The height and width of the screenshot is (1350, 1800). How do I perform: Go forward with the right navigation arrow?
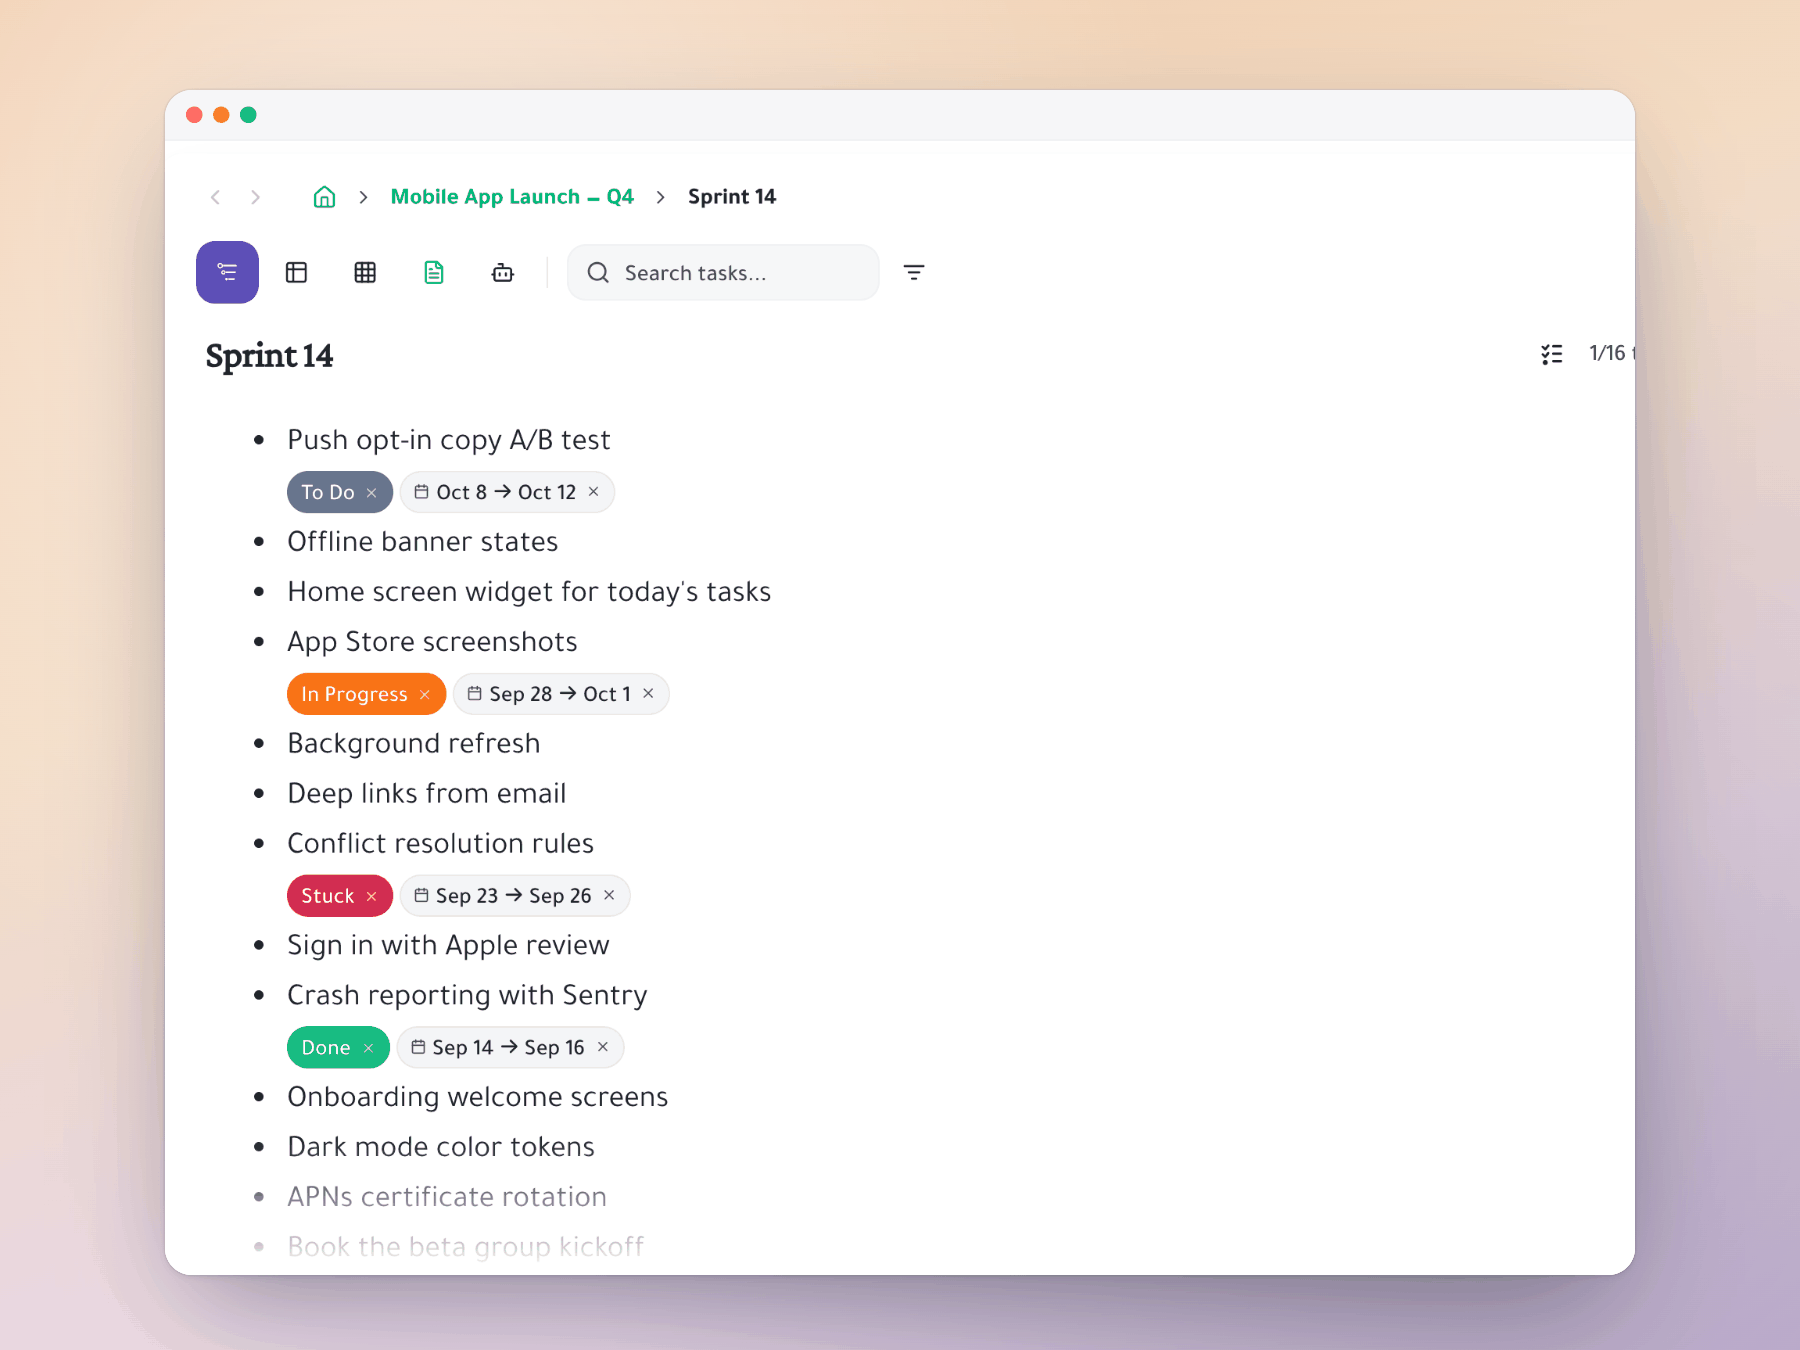(x=256, y=197)
